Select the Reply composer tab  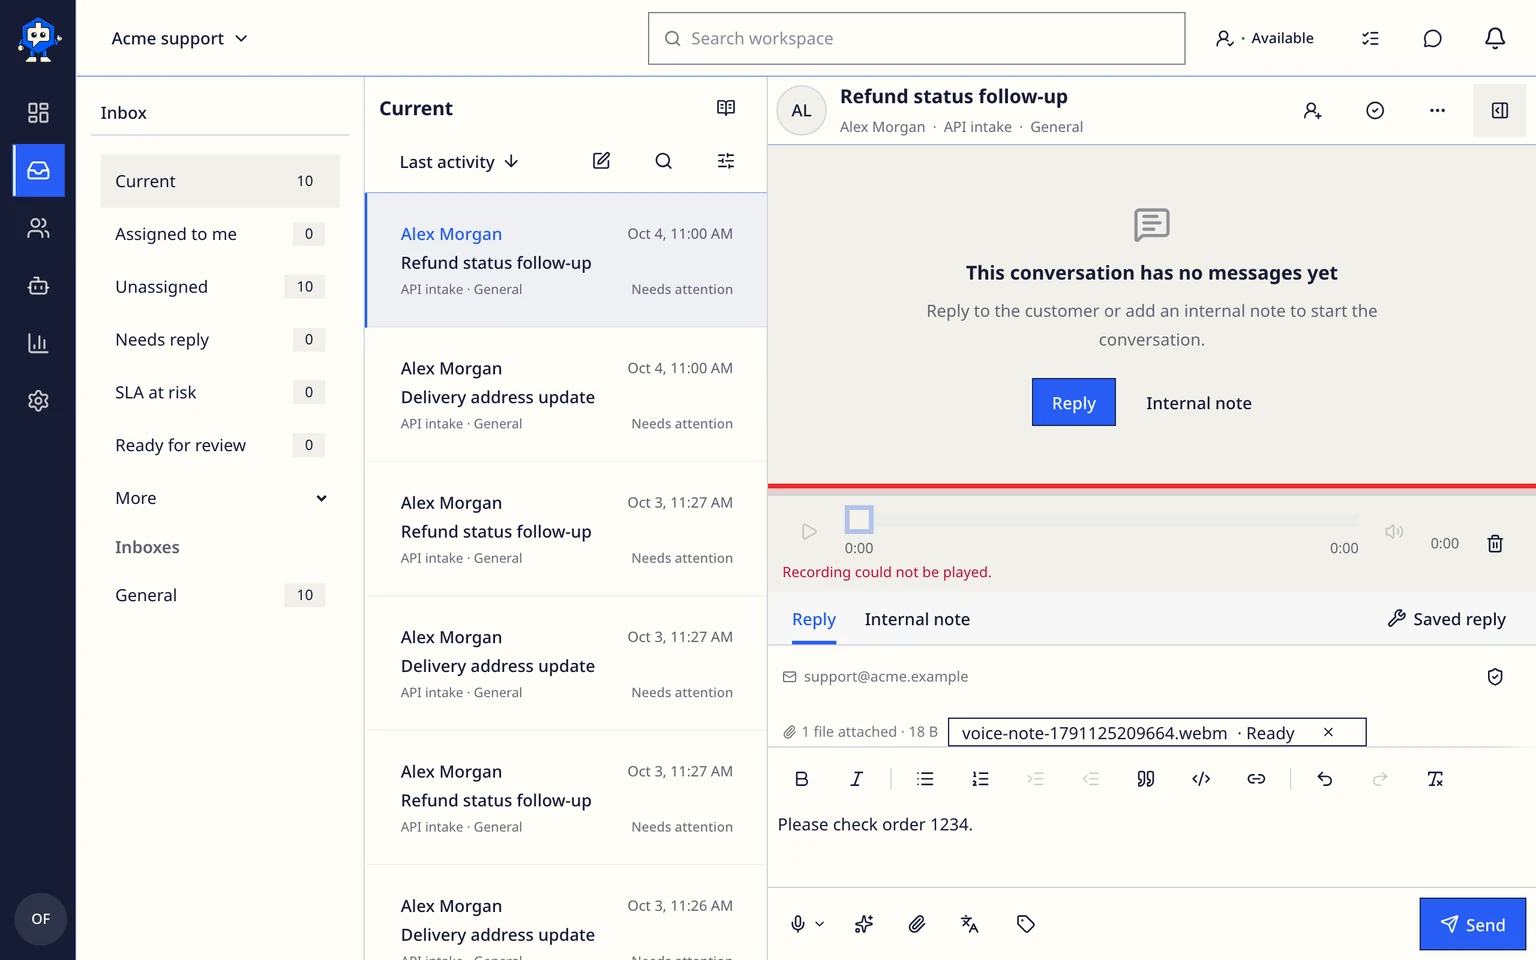click(x=814, y=619)
